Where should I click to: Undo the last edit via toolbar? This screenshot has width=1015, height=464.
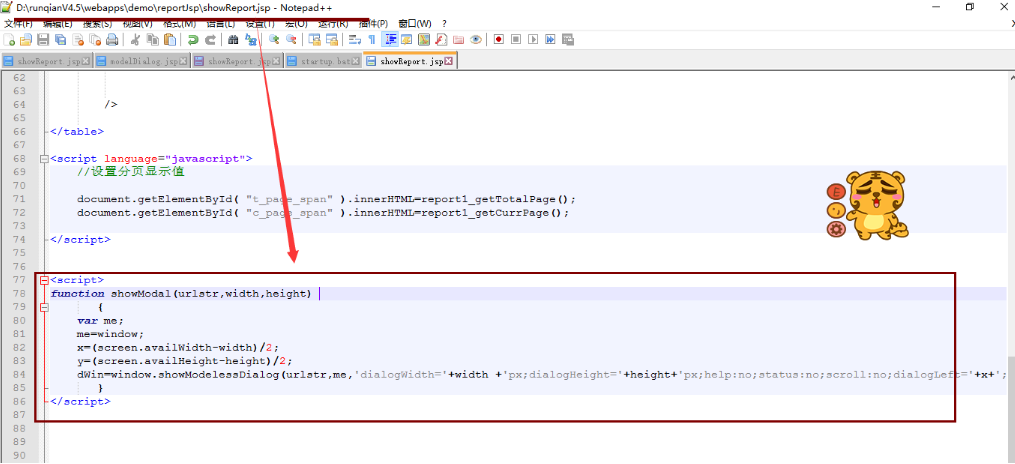pyautogui.click(x=193, y=40)
